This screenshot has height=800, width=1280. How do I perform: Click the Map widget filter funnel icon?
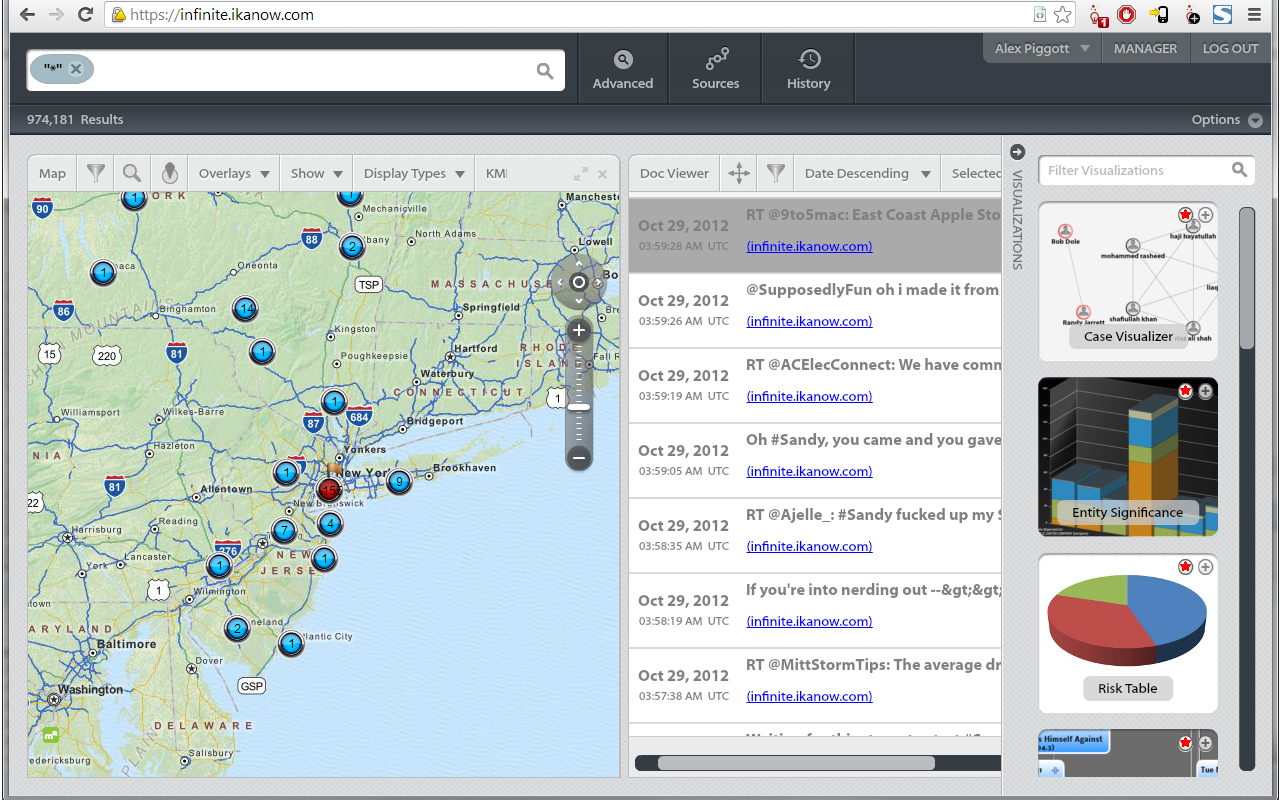pos(95,173)
